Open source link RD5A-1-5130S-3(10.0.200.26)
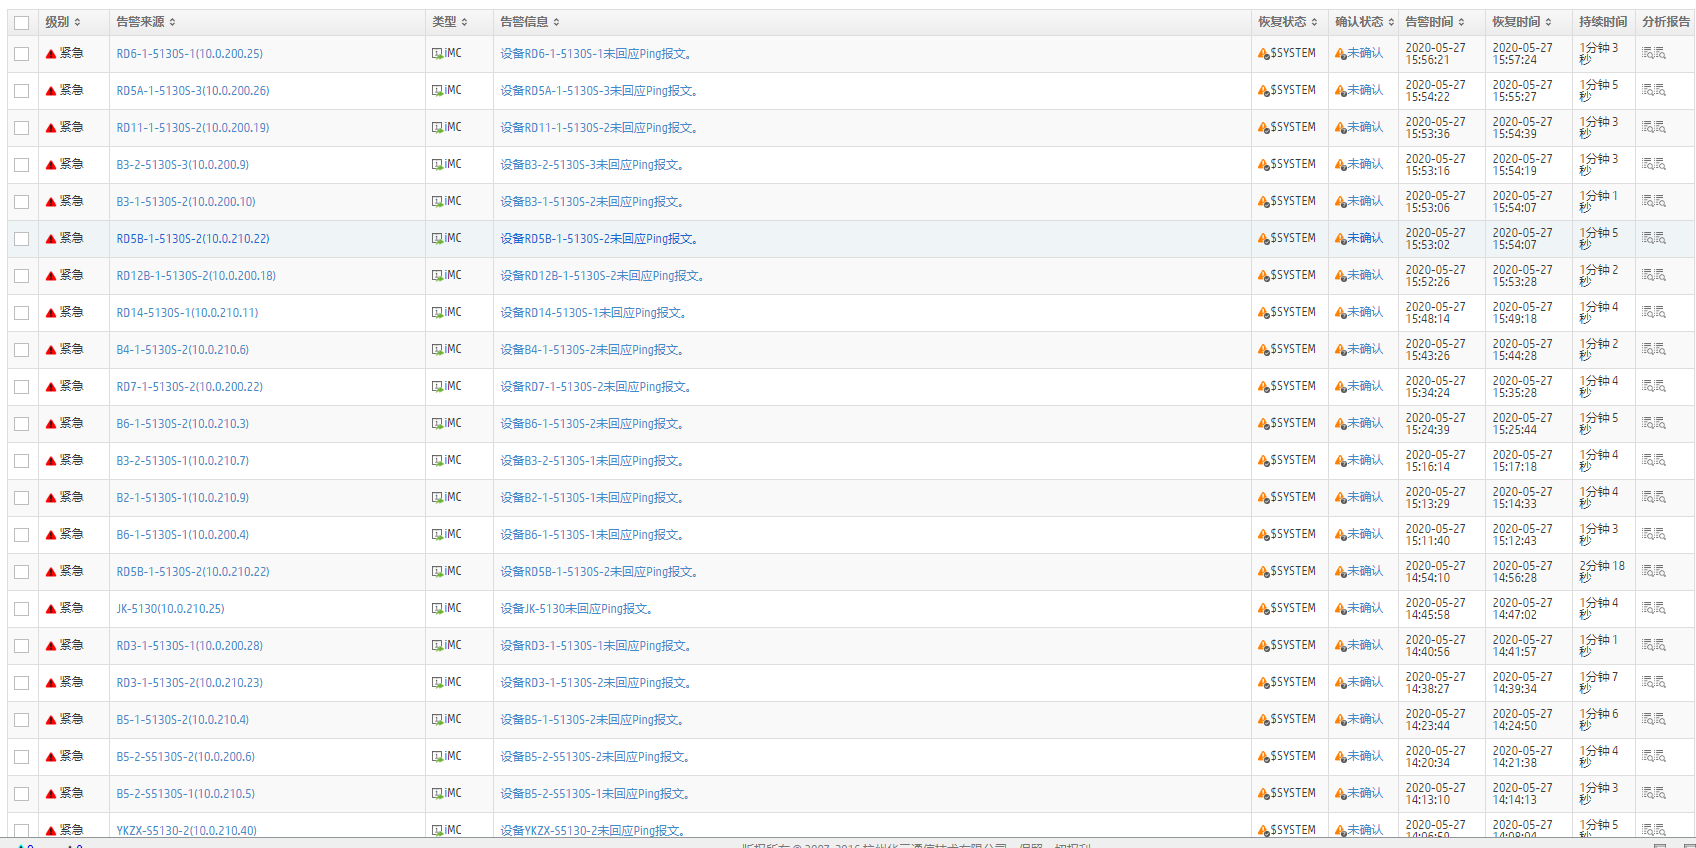1696x848 pixels. click(x=193, y=91)
